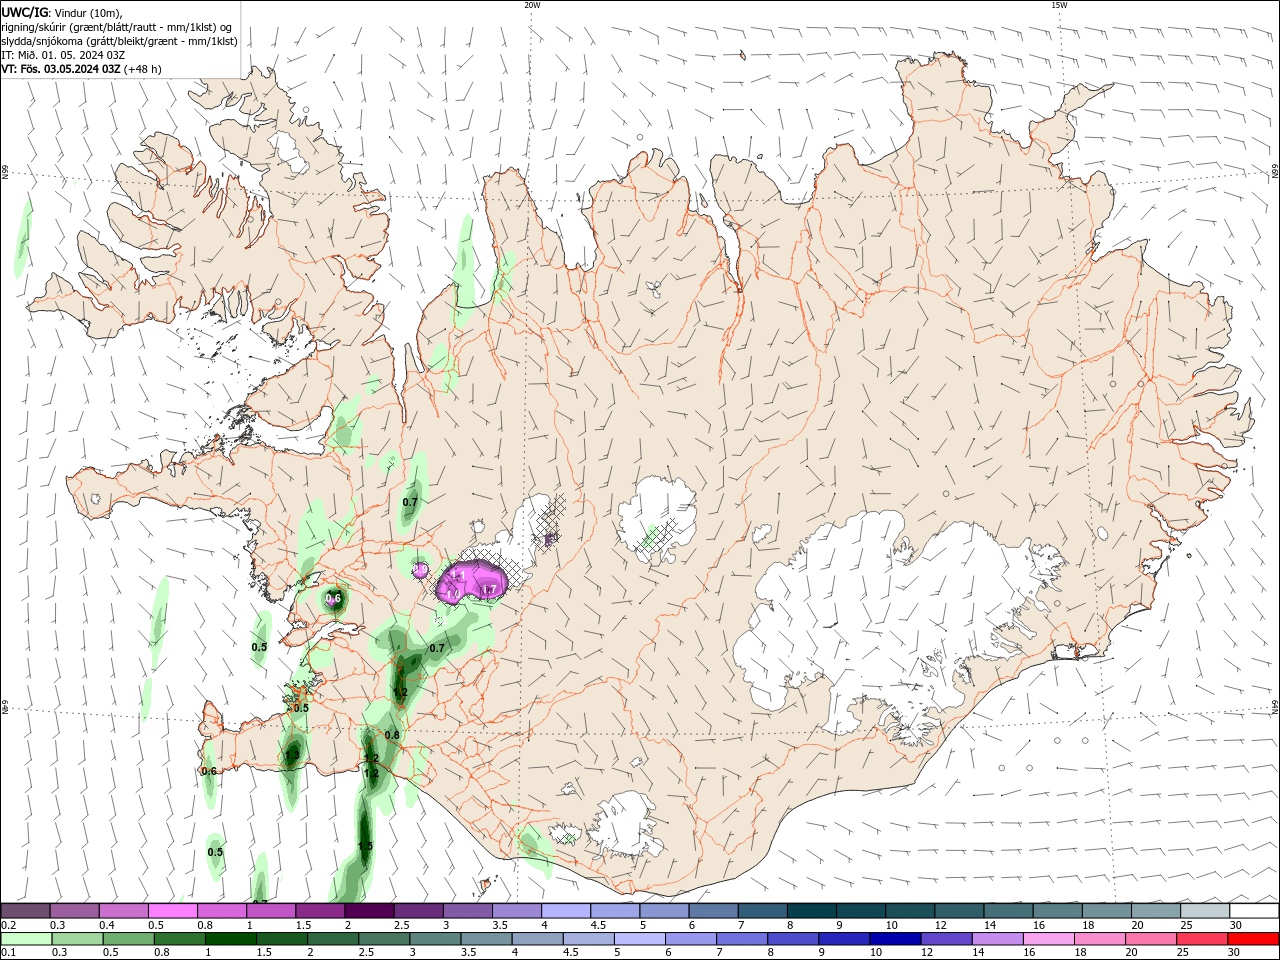Pick the rain scale swatch starting at 2
The image size is (1280, 960).
[x=333, y=939]
